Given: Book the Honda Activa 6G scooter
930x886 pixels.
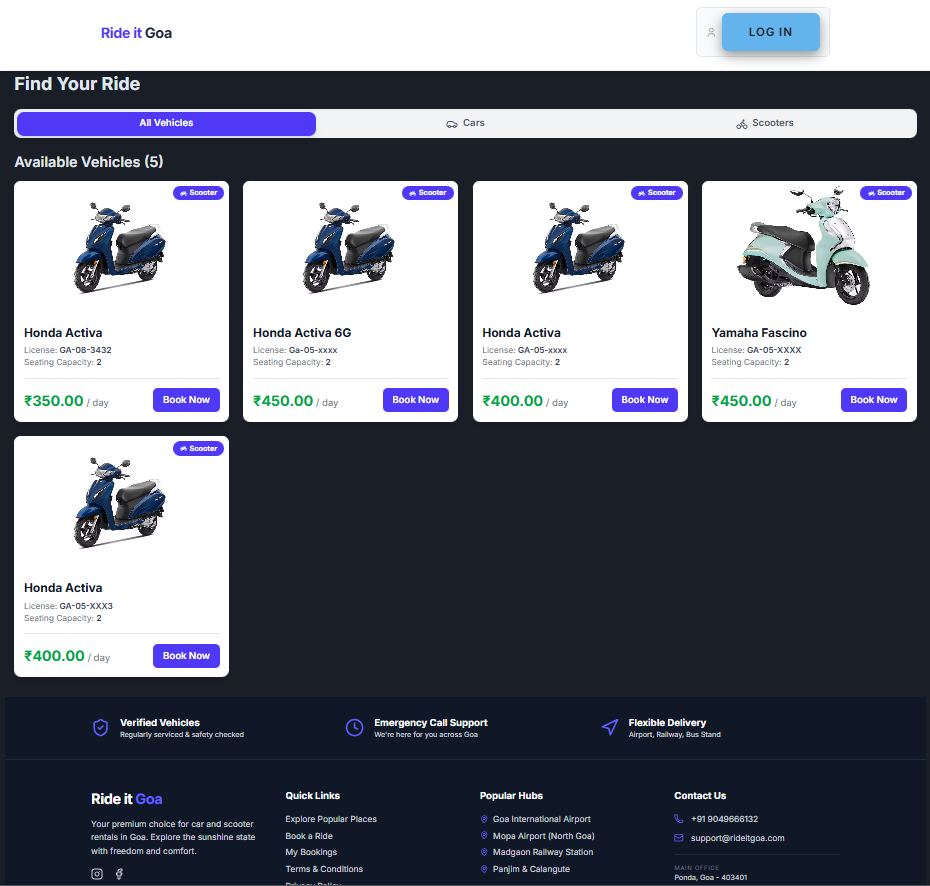Looking at the screenshot, I should (415, 400).
